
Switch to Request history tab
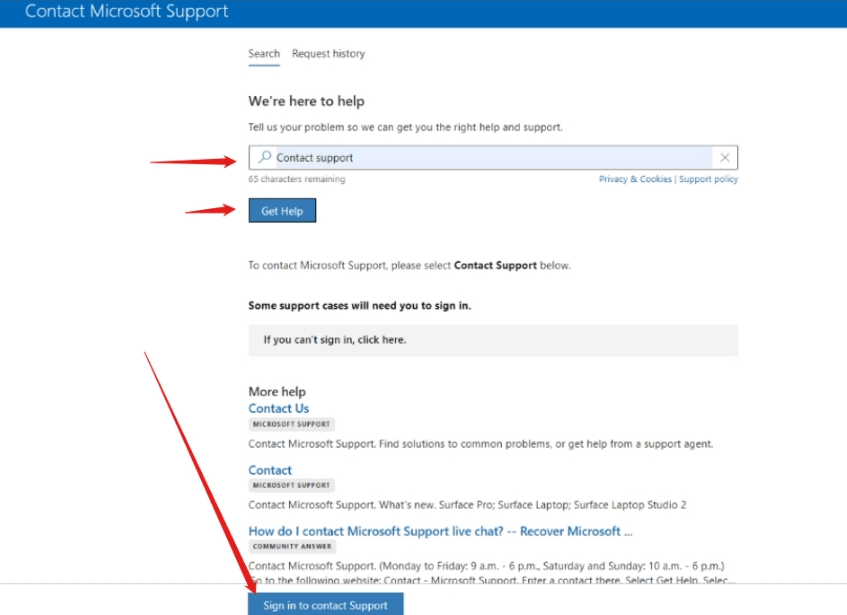pyautogui.click(x=328, y=53)
